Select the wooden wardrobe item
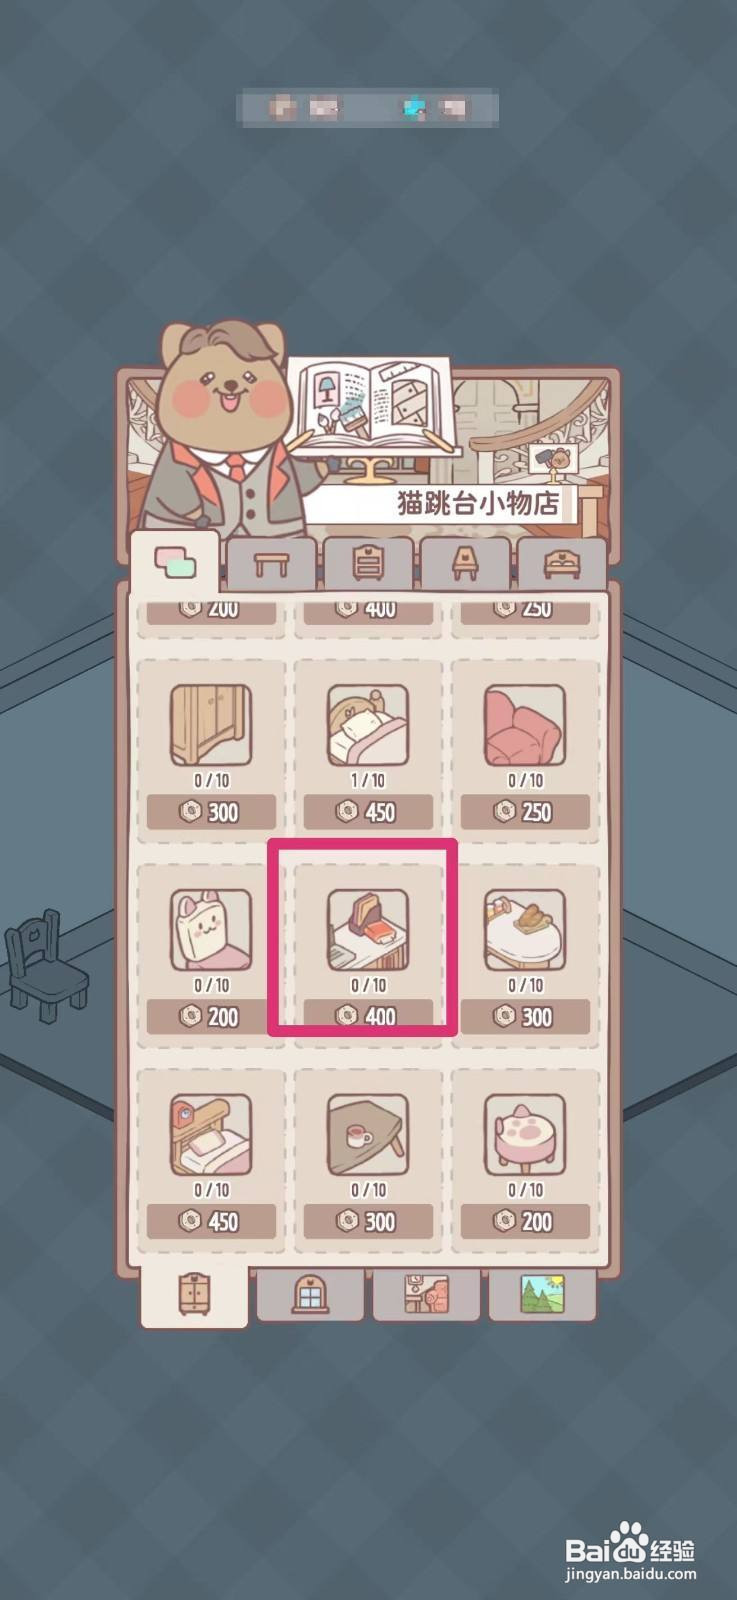Screen dimensions: 737x1600 point(211,725)
